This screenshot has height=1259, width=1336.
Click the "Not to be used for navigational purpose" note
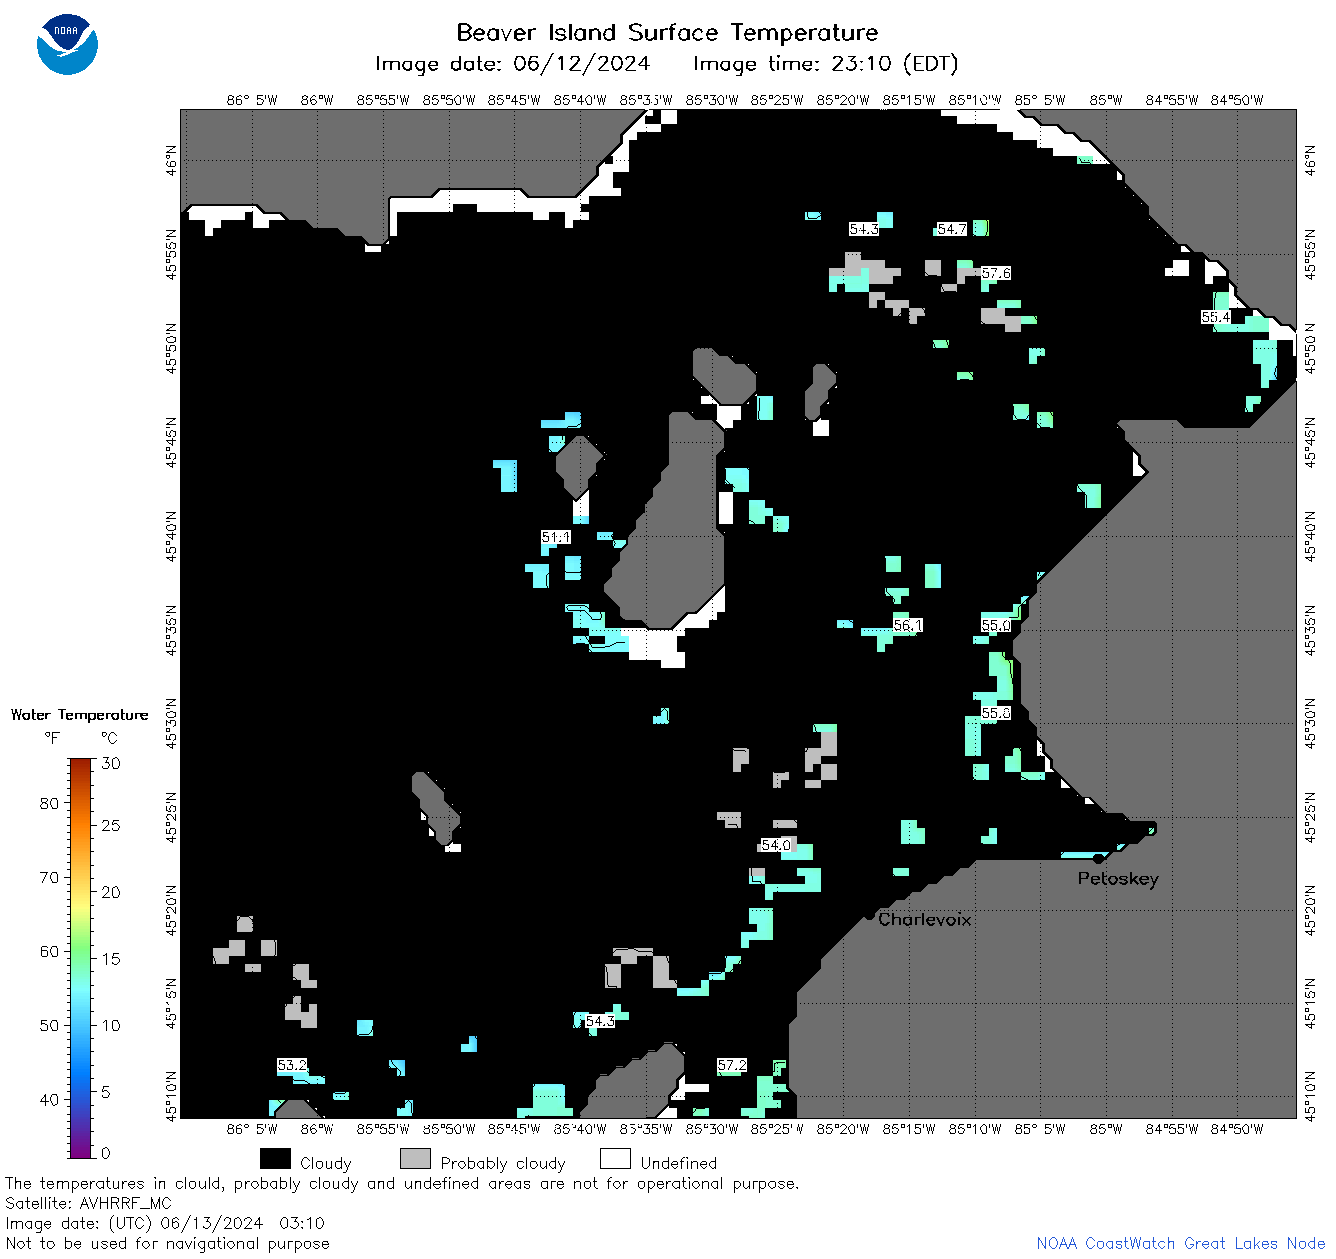click(x=167, y=1243)
